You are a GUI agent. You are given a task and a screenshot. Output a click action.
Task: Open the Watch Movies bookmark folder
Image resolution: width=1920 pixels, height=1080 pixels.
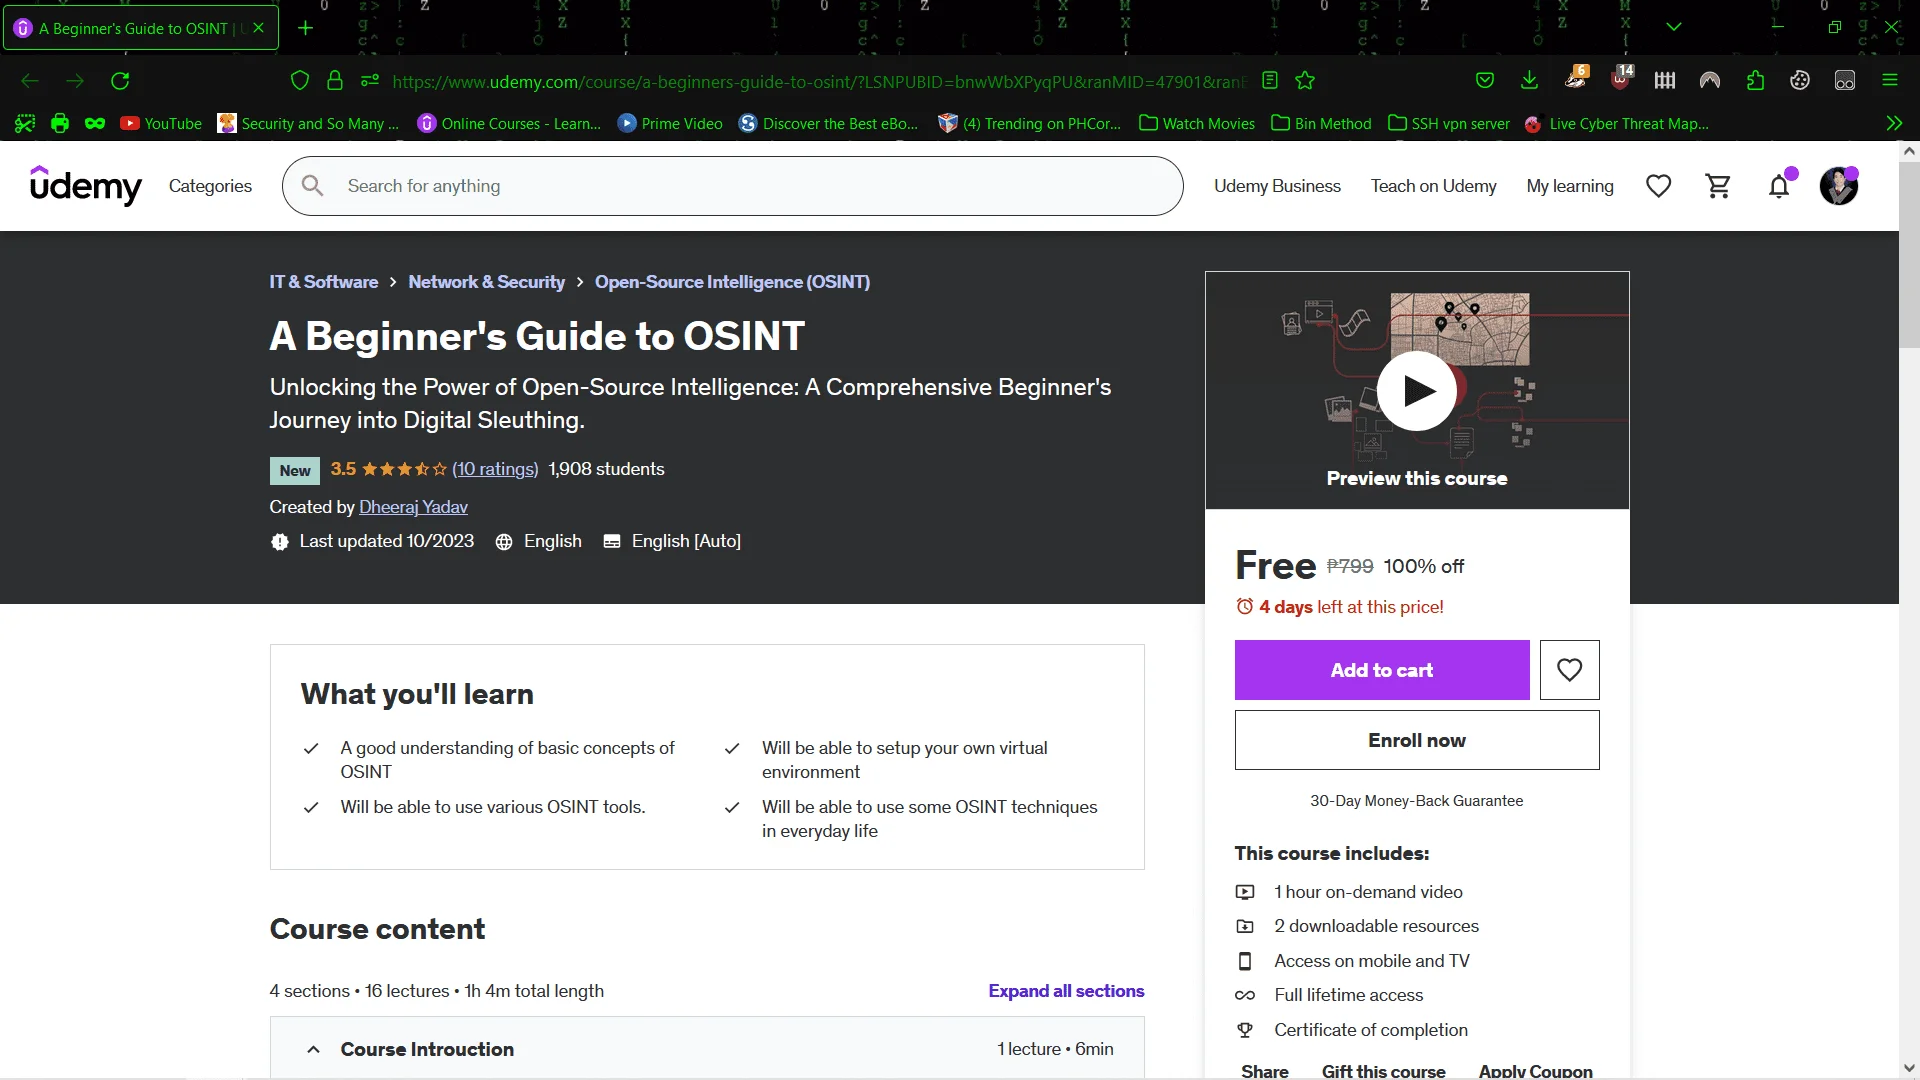[x=1197, y=124]
